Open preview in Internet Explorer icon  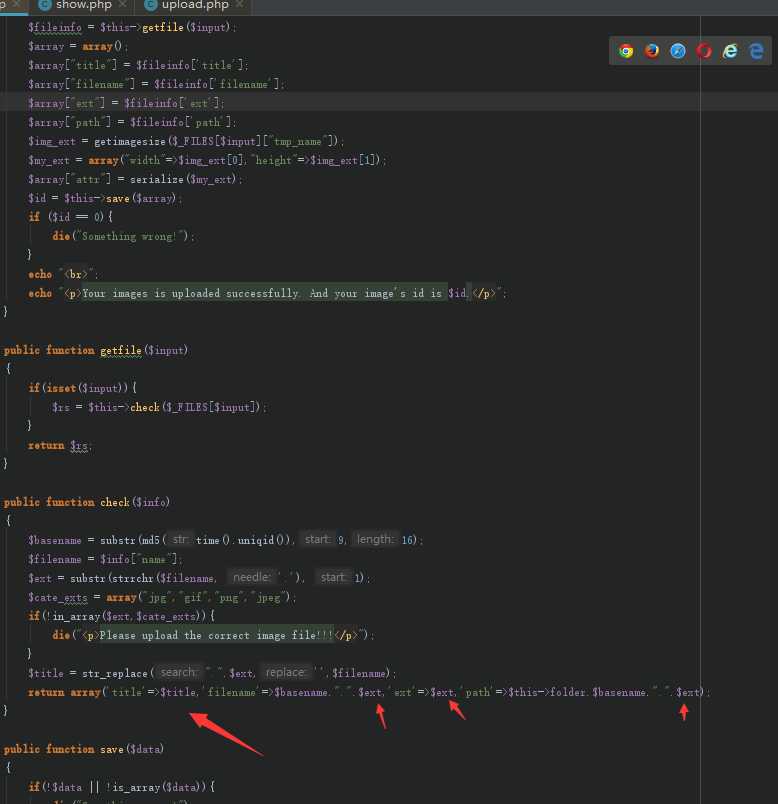[730, 51]
